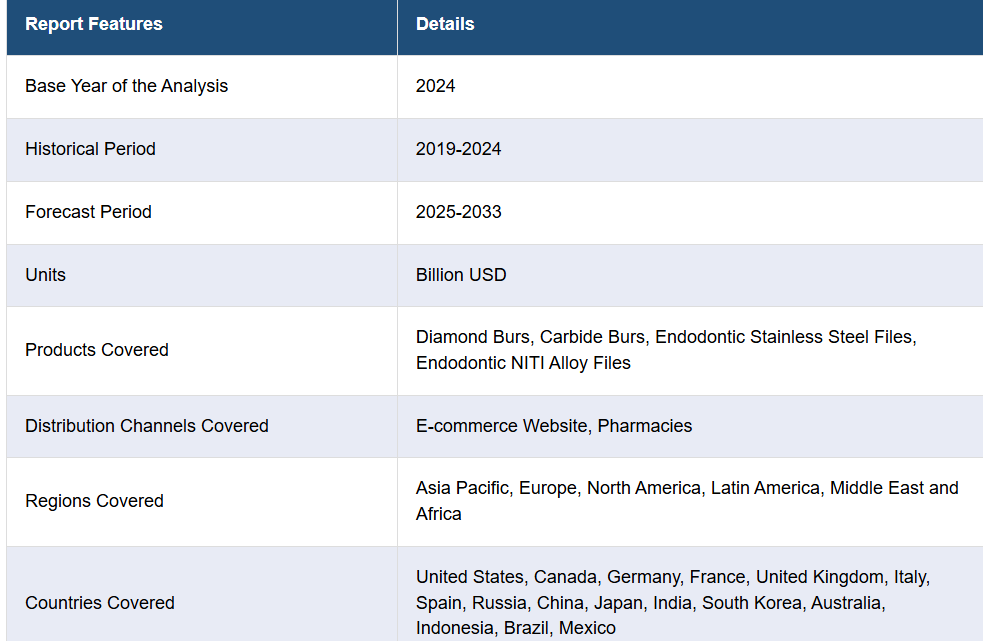The height and width of the screenshot is (641, 983).
Task: Select the Products Covered label
Action: pyautogui.click(x=97, y=349)
